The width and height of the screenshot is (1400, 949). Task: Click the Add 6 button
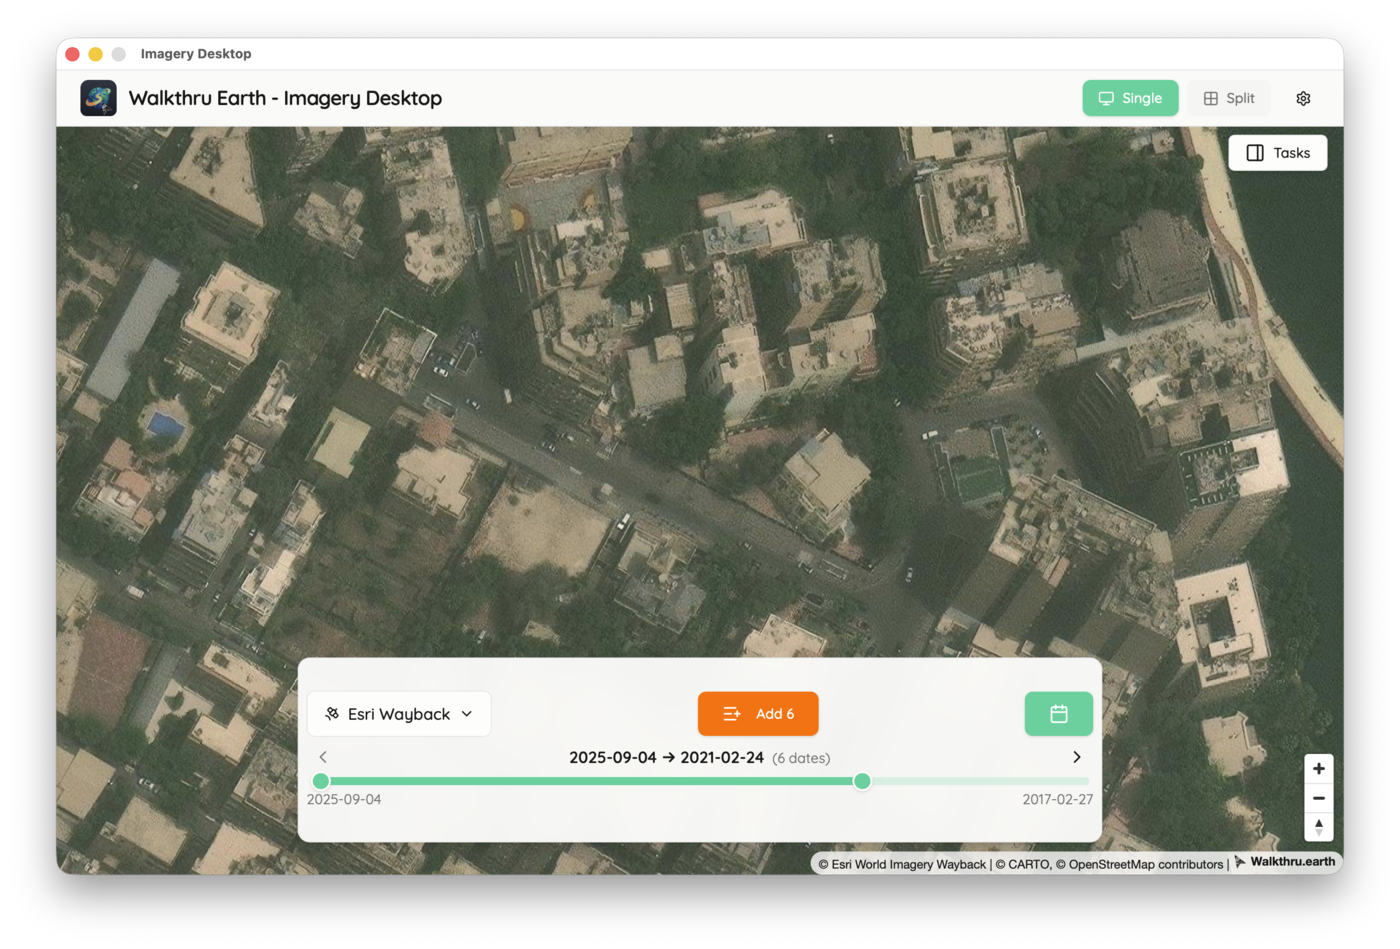pyautogui.click(x=758, y=714)
